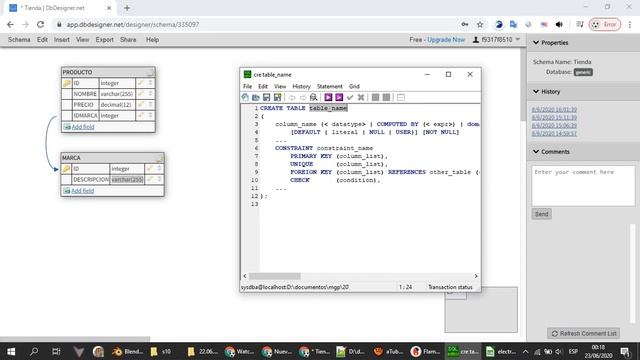This screenshot has height=360, width=640.
Task: Open Blender from the taskbar
Action: pyautogui.click(x=127, y=351)
